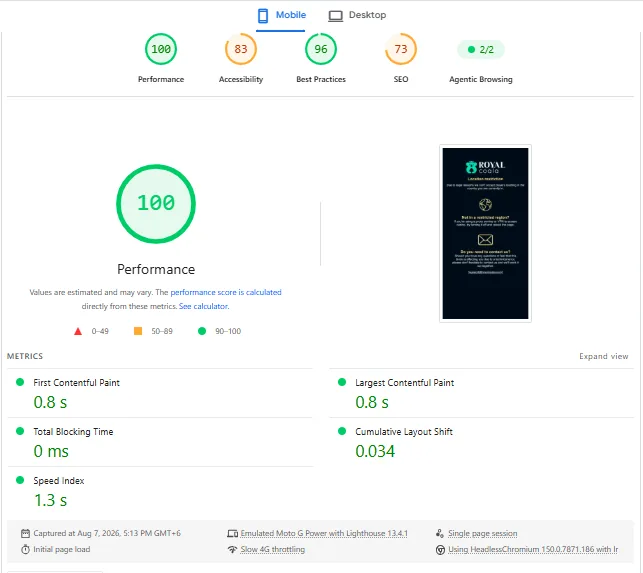Click the calendar icon beside Captured at

click(x=25, y=533)
